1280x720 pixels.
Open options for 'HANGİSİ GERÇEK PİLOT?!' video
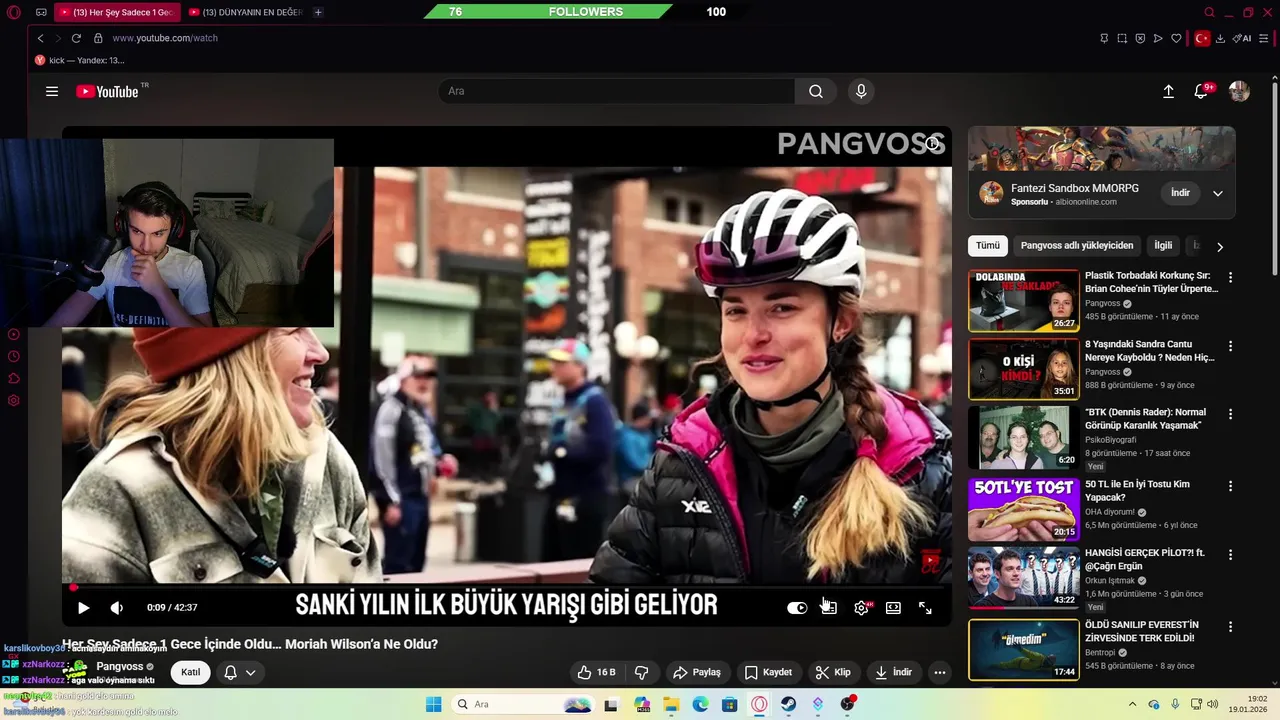click(x=1231, y=554)
